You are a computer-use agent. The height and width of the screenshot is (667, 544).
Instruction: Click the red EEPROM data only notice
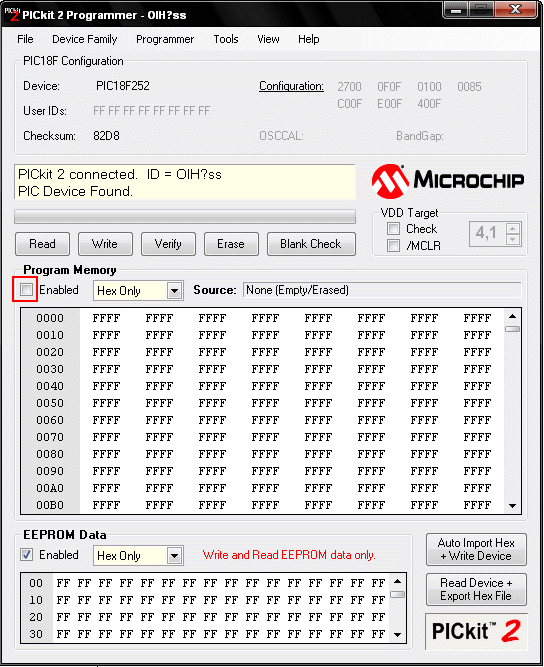point(289,555)
